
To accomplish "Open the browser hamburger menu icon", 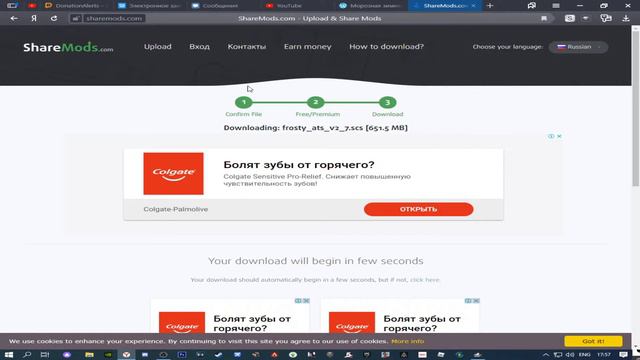I will 556,6.
